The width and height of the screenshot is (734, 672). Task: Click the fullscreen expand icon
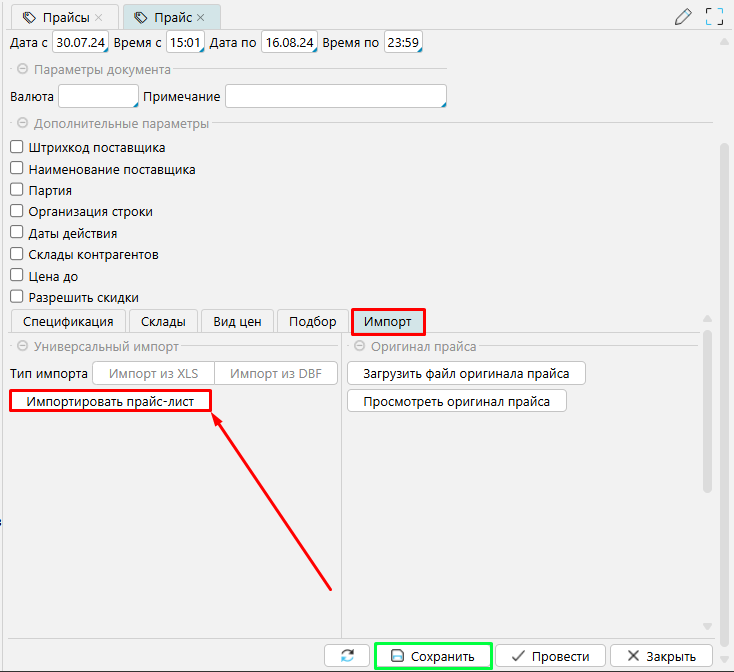click(x=714, y=16)
